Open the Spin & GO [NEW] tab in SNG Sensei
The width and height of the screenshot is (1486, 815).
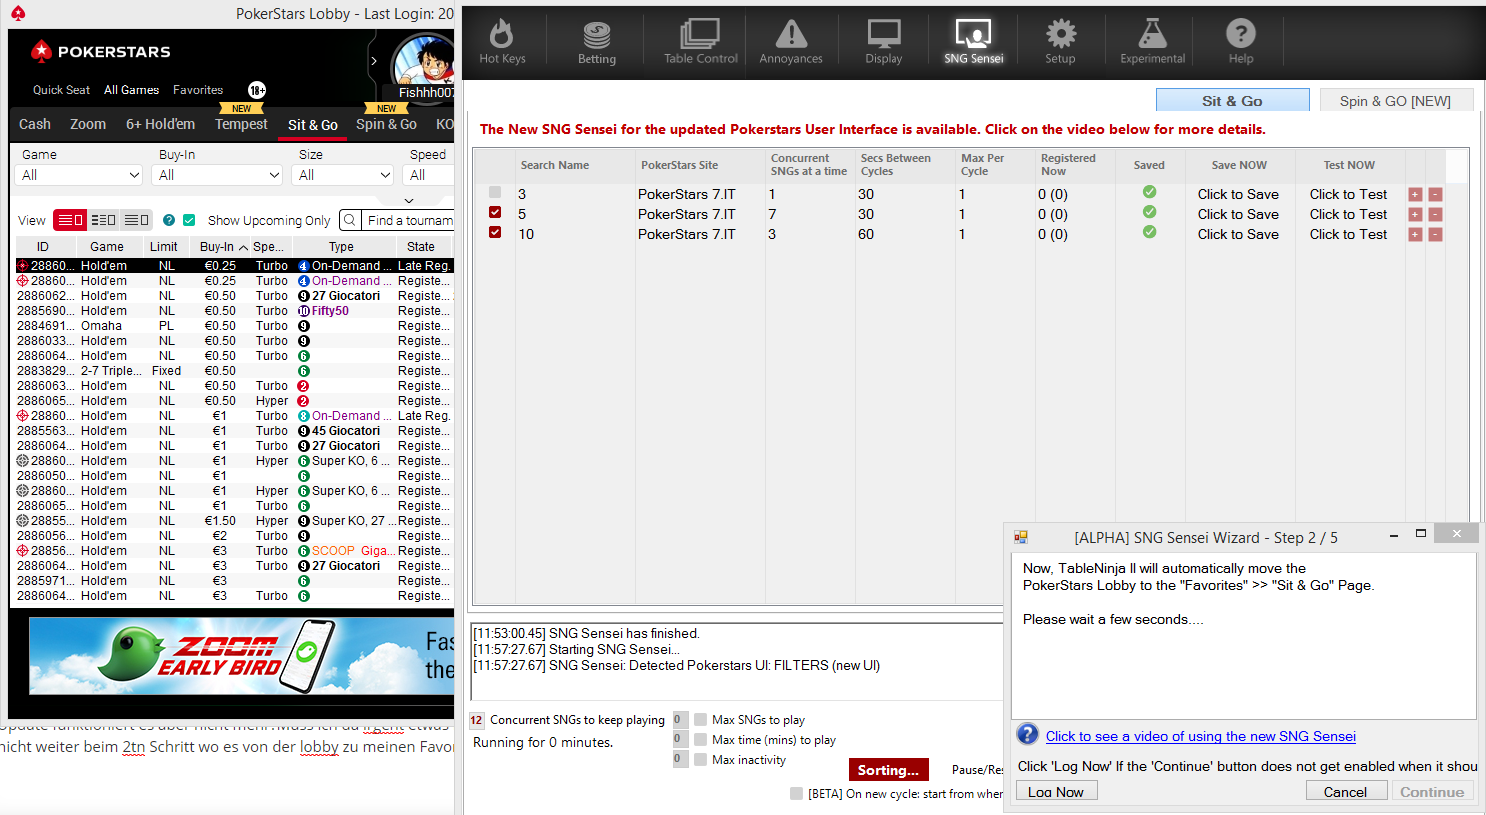(1395, 100)
